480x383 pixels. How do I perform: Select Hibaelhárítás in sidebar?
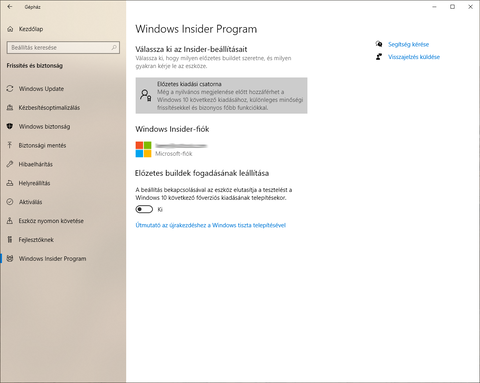click(x=63, y=164)
